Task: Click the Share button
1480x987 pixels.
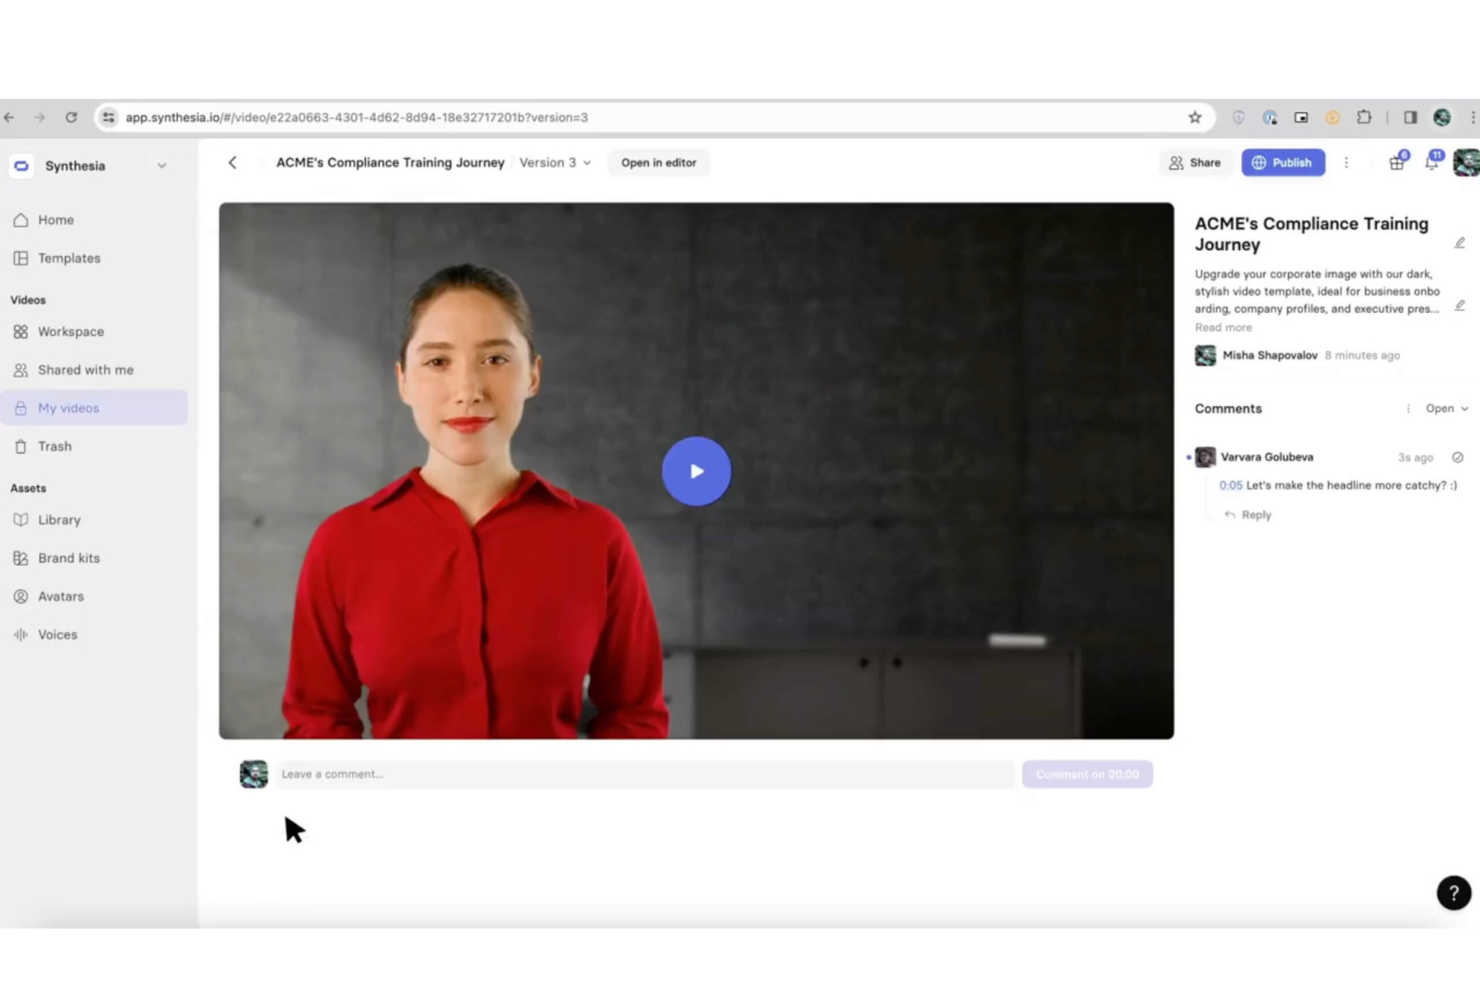Action: 1195,163
